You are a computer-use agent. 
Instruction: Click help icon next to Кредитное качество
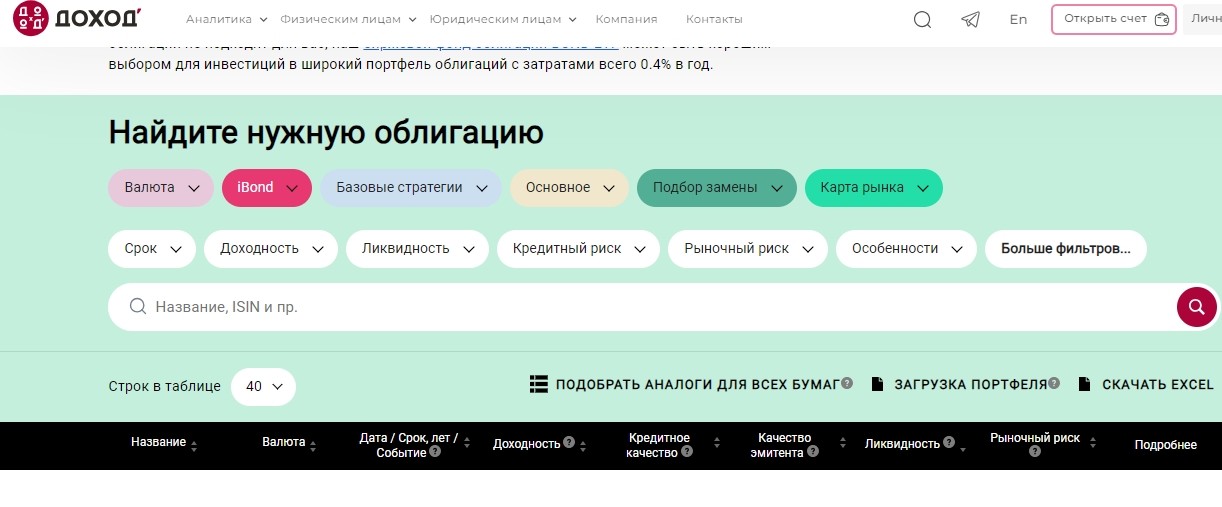point(686,452)
